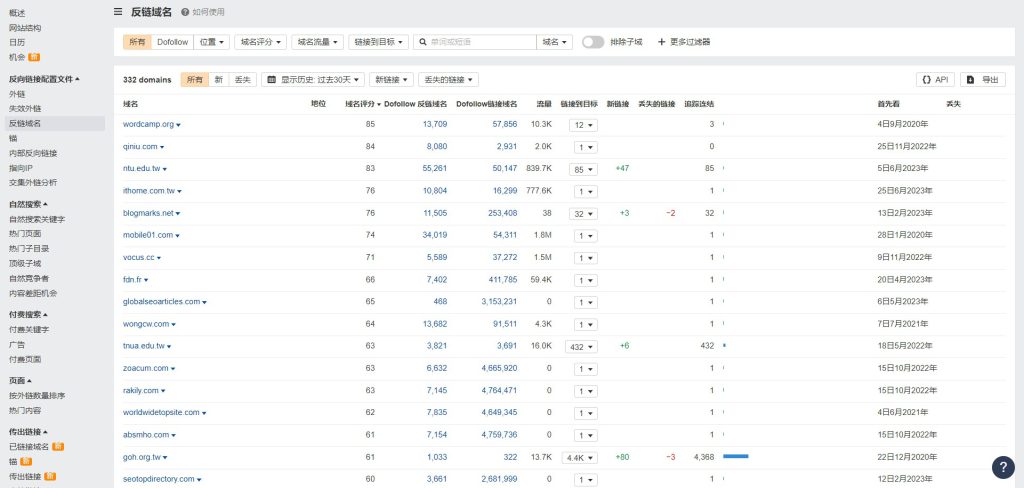The width and height of the screenshot is (1024, 488).
Task: Go to 失效外链 sidebar item
Action: tap(25, 108)
